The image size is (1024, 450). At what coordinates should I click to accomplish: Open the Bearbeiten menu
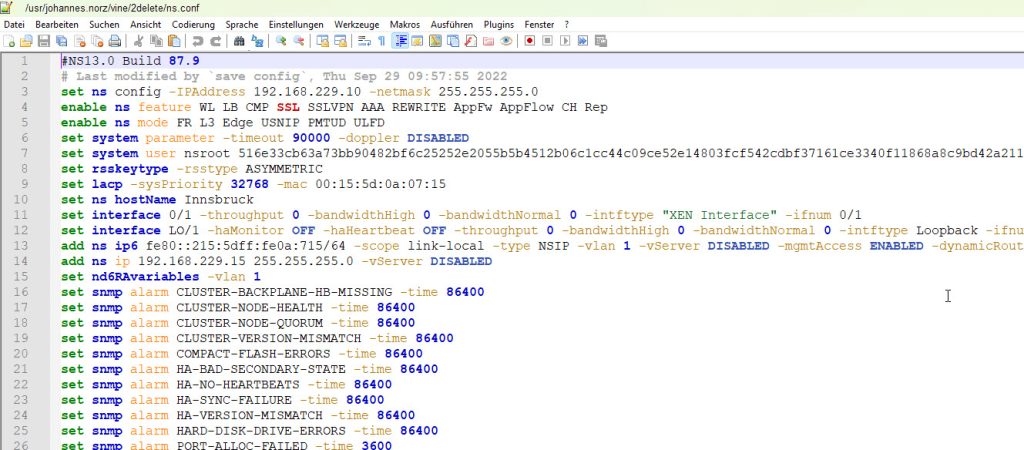tap(57, 25)
